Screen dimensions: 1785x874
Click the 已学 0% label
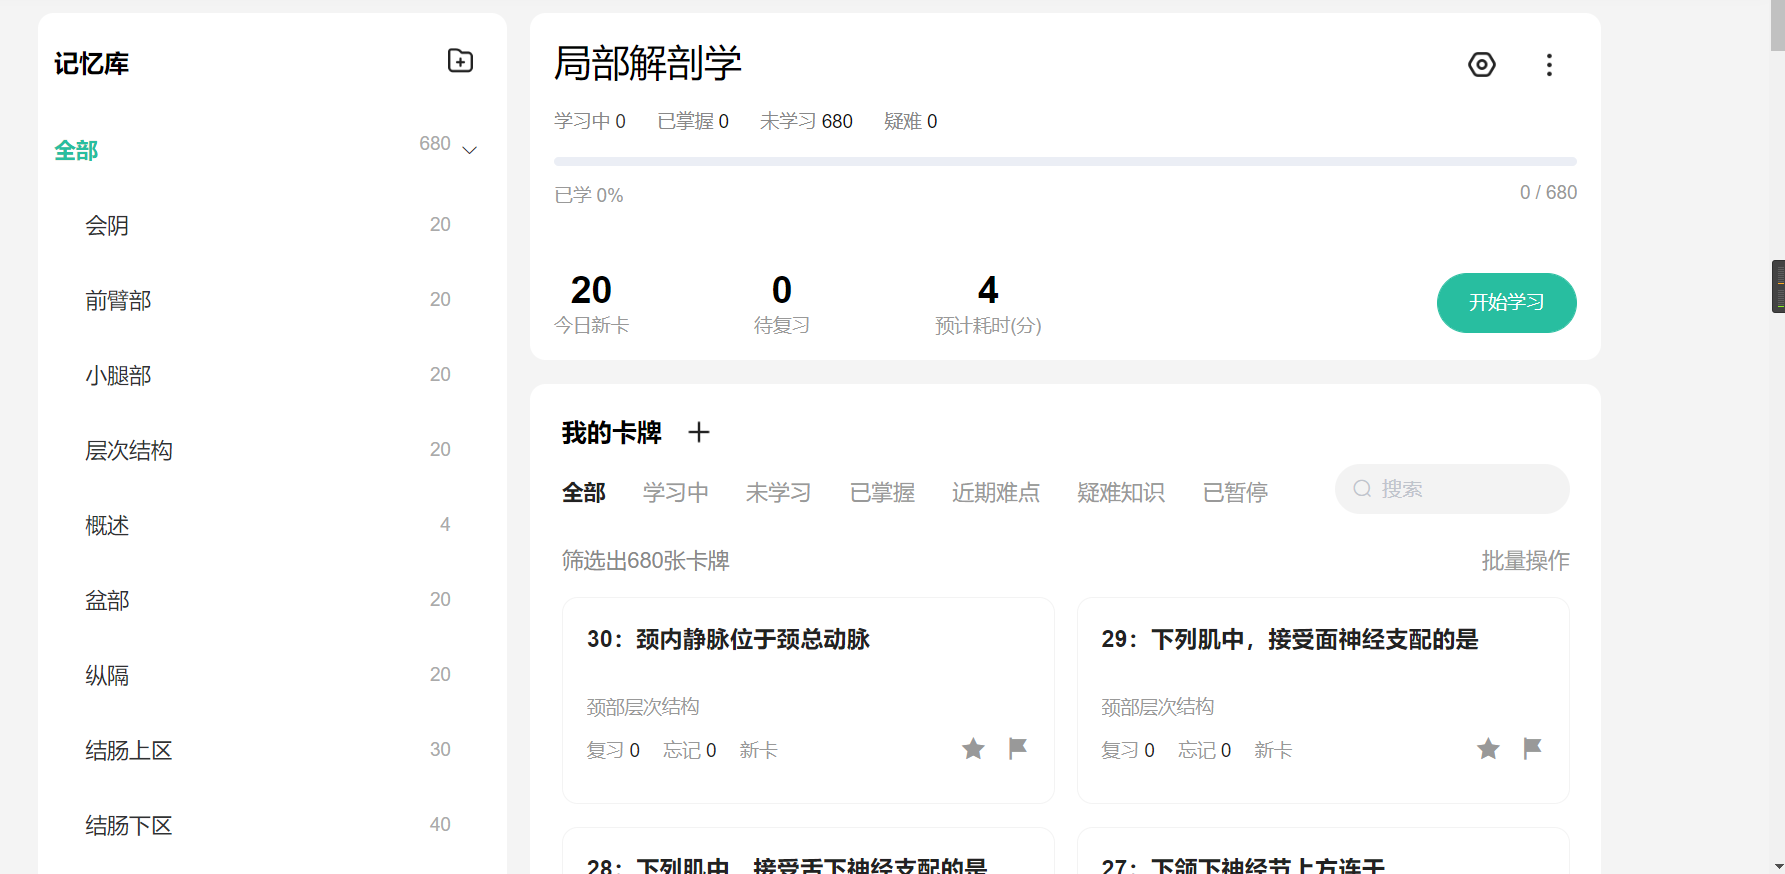coord(589,195)
